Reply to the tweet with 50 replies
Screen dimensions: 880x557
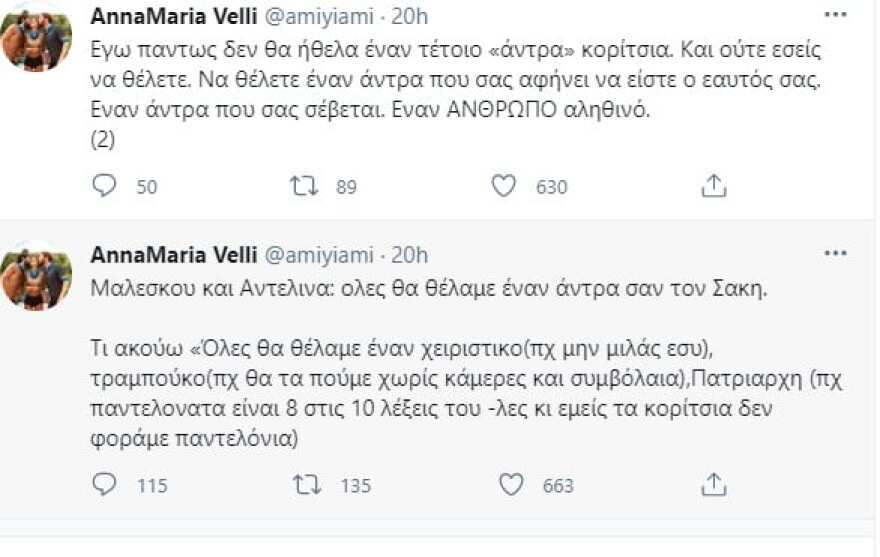105,186
